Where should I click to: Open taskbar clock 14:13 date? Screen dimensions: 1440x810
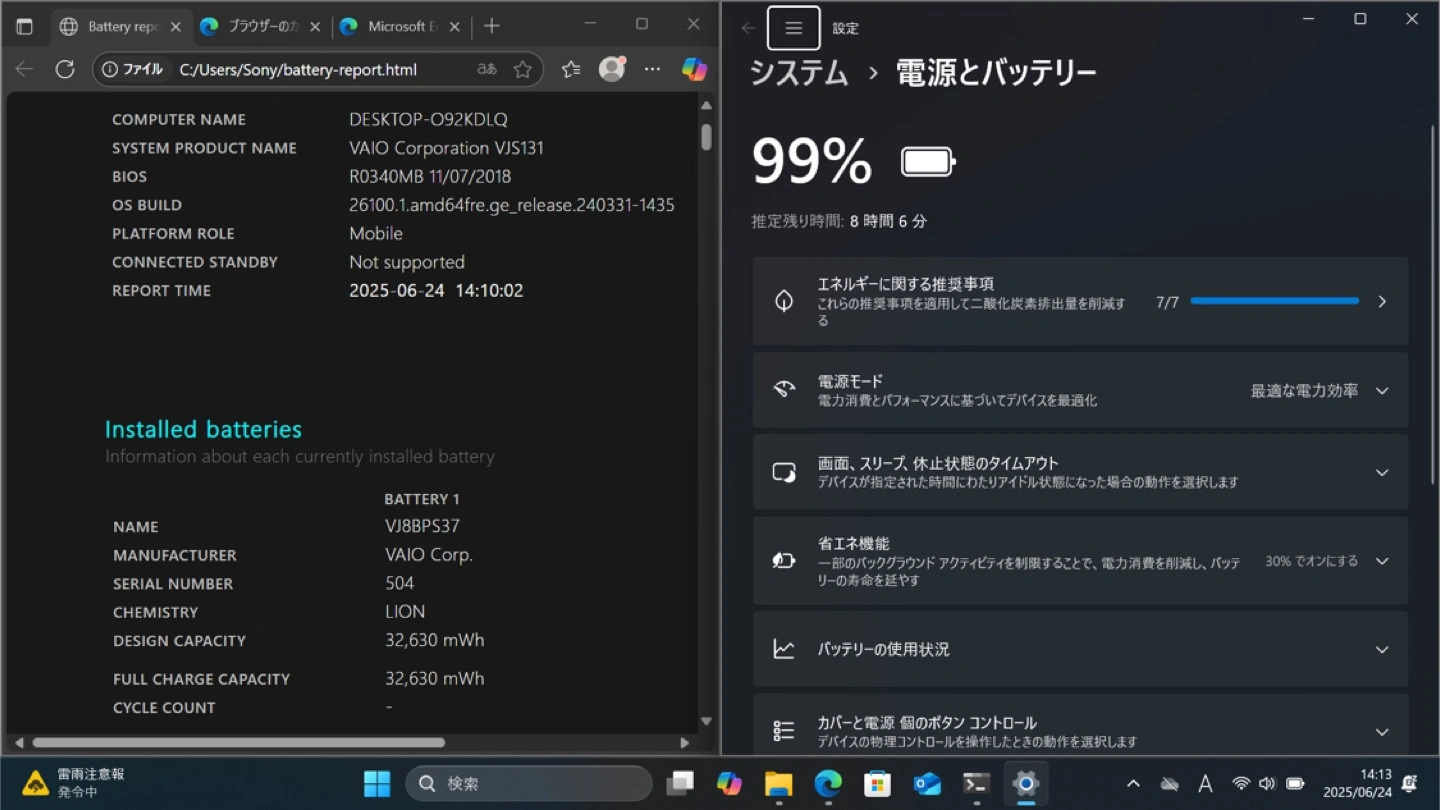click(1357, 784)
